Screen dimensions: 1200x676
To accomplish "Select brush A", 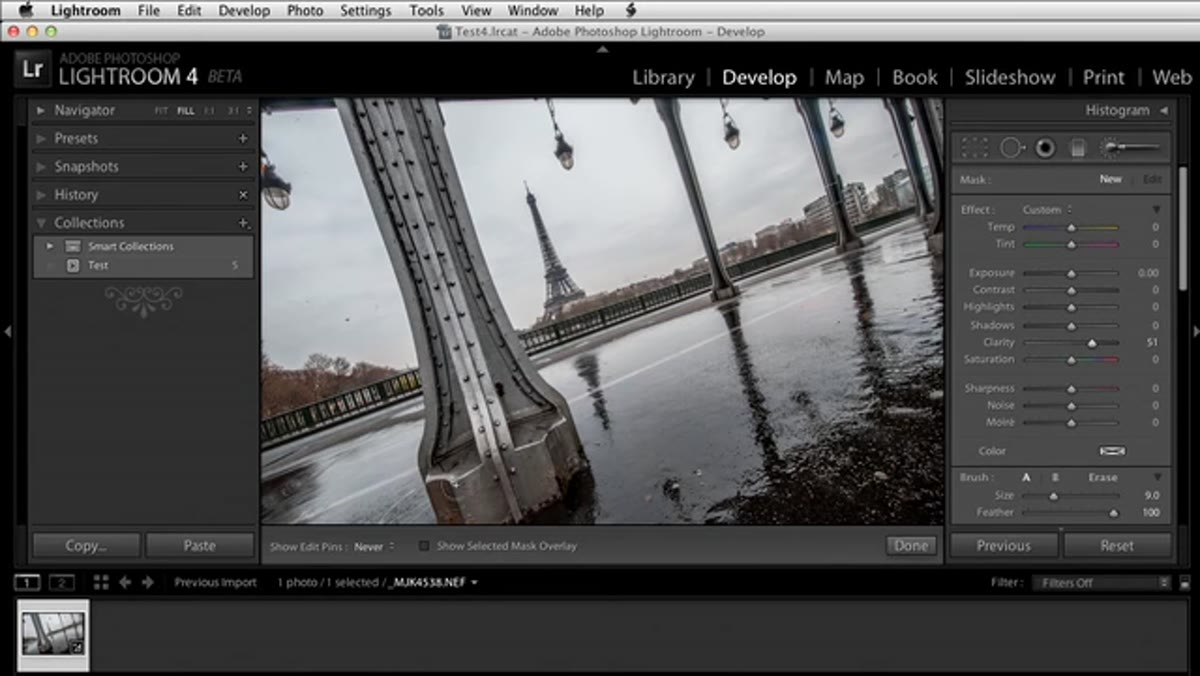I will click(x=1027, y=478).
